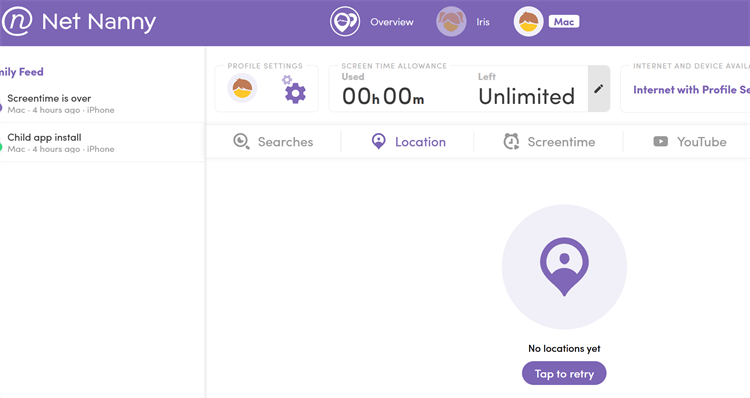Click timestamp under 'Screentime is over'
The image size is (750, 398).
click(61, 110)
